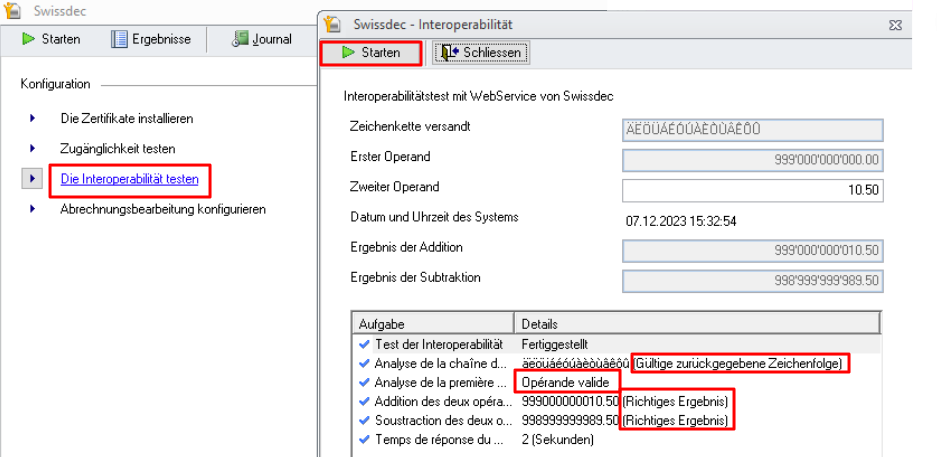Select the Test der Interoperabilität row

pos(617,345)
